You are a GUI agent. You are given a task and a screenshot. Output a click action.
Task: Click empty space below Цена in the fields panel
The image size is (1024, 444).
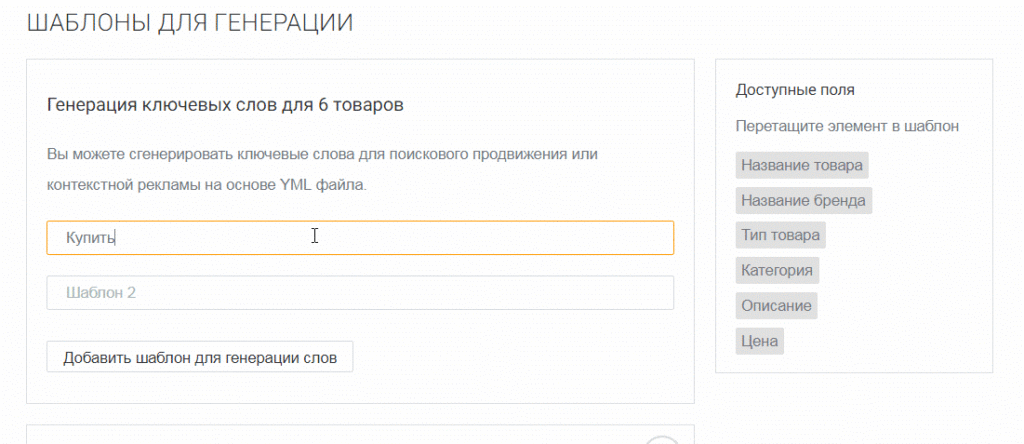pyautogui.click(x=853, y=362)
